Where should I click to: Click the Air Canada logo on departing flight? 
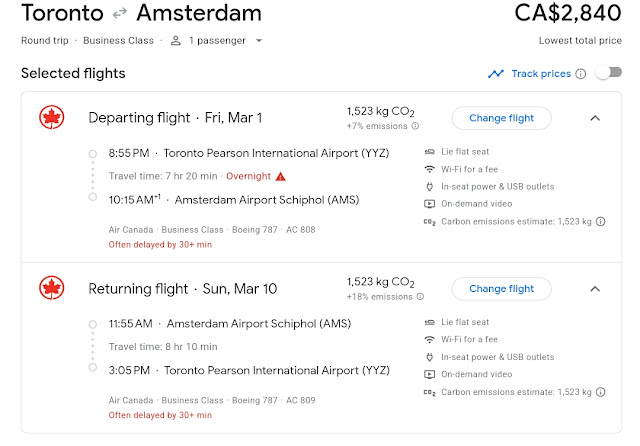(x=50, y=118)
